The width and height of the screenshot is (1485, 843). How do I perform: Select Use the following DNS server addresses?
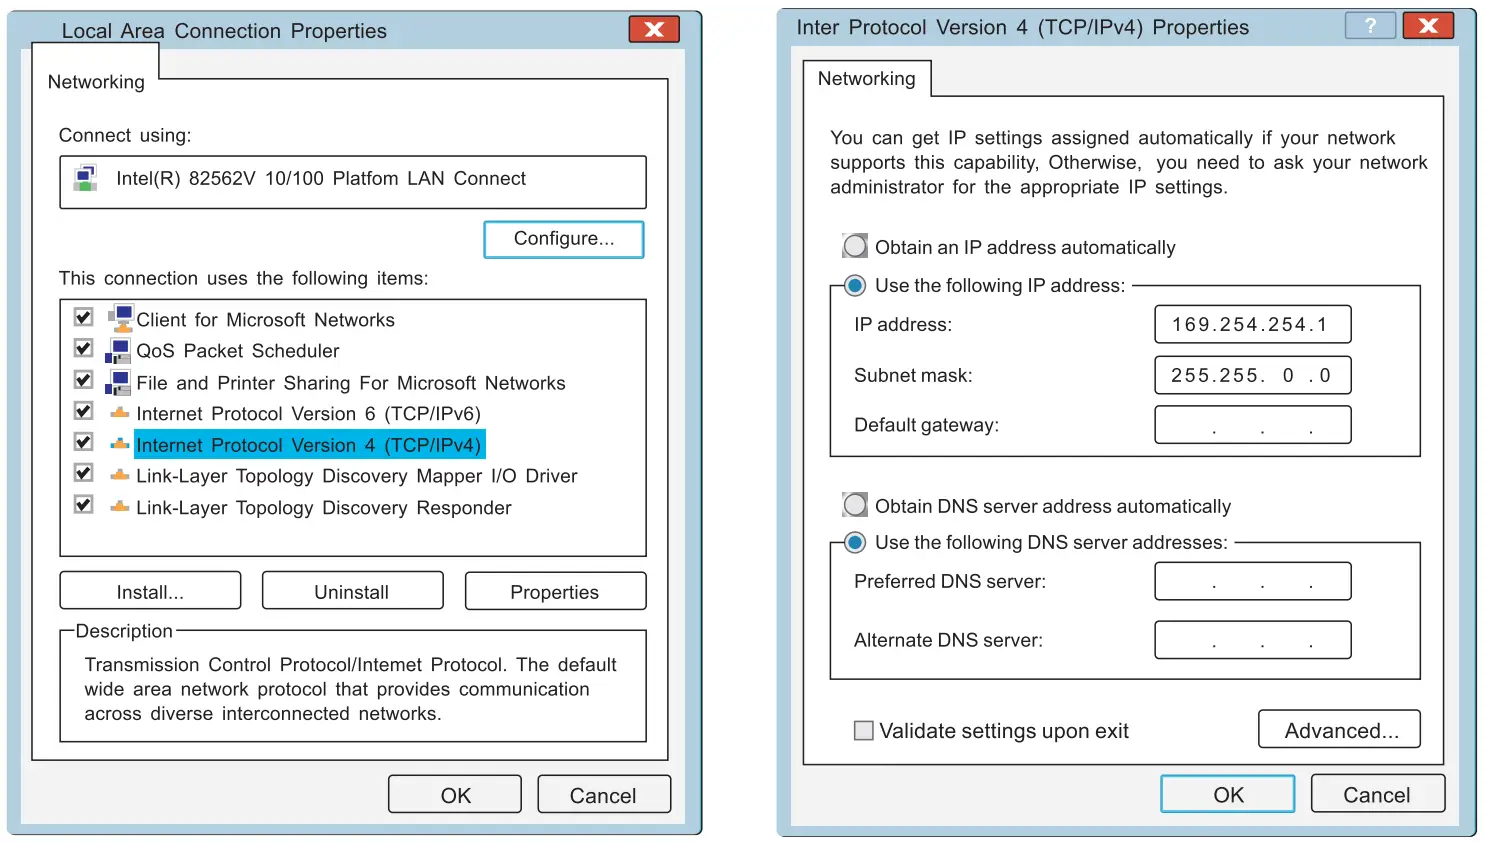[x=855, y=542]
